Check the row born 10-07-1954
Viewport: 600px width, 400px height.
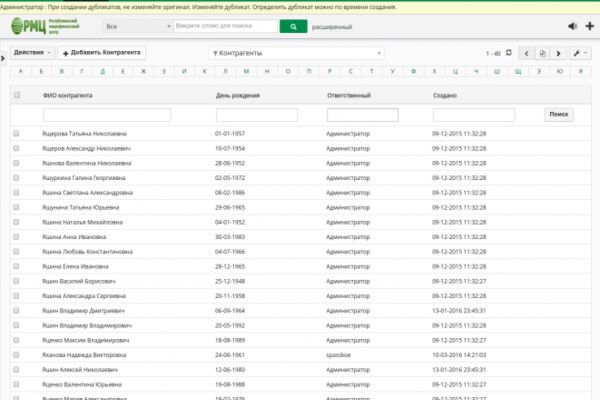click(x=16, y=148)
